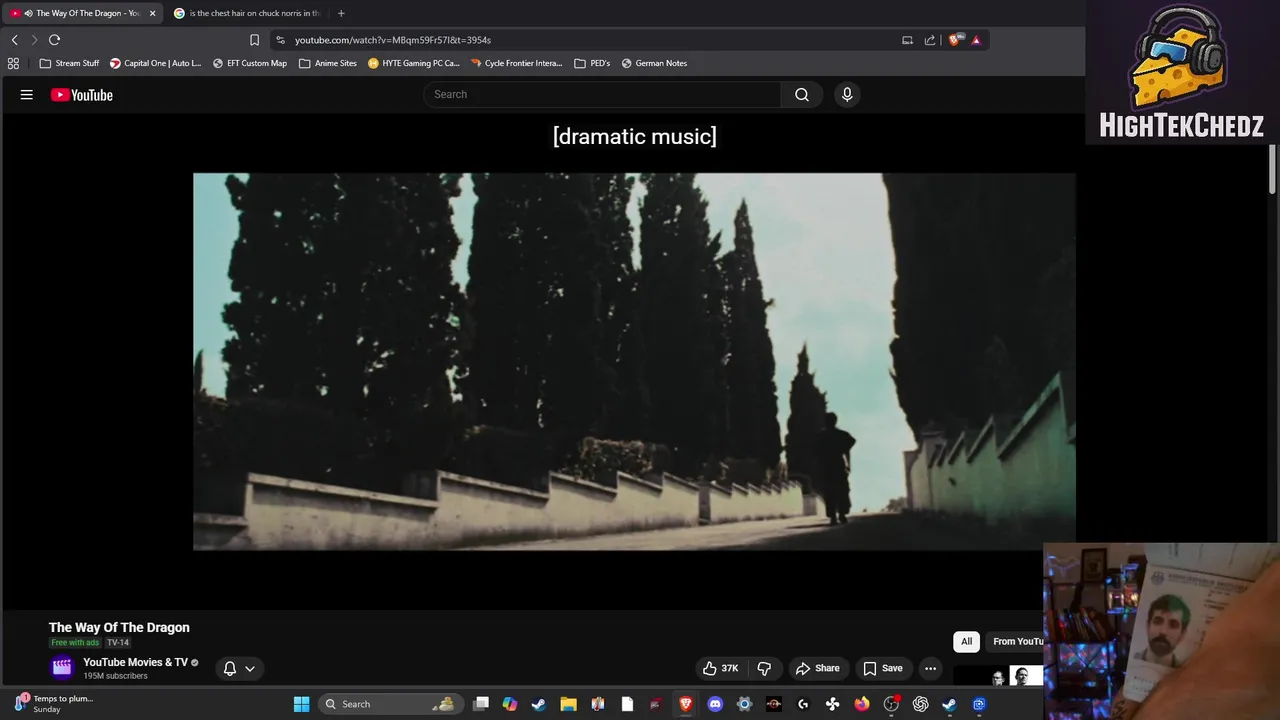Click into the YouTube search field
Screen dimensions: 1280x720
click(602, 94)
